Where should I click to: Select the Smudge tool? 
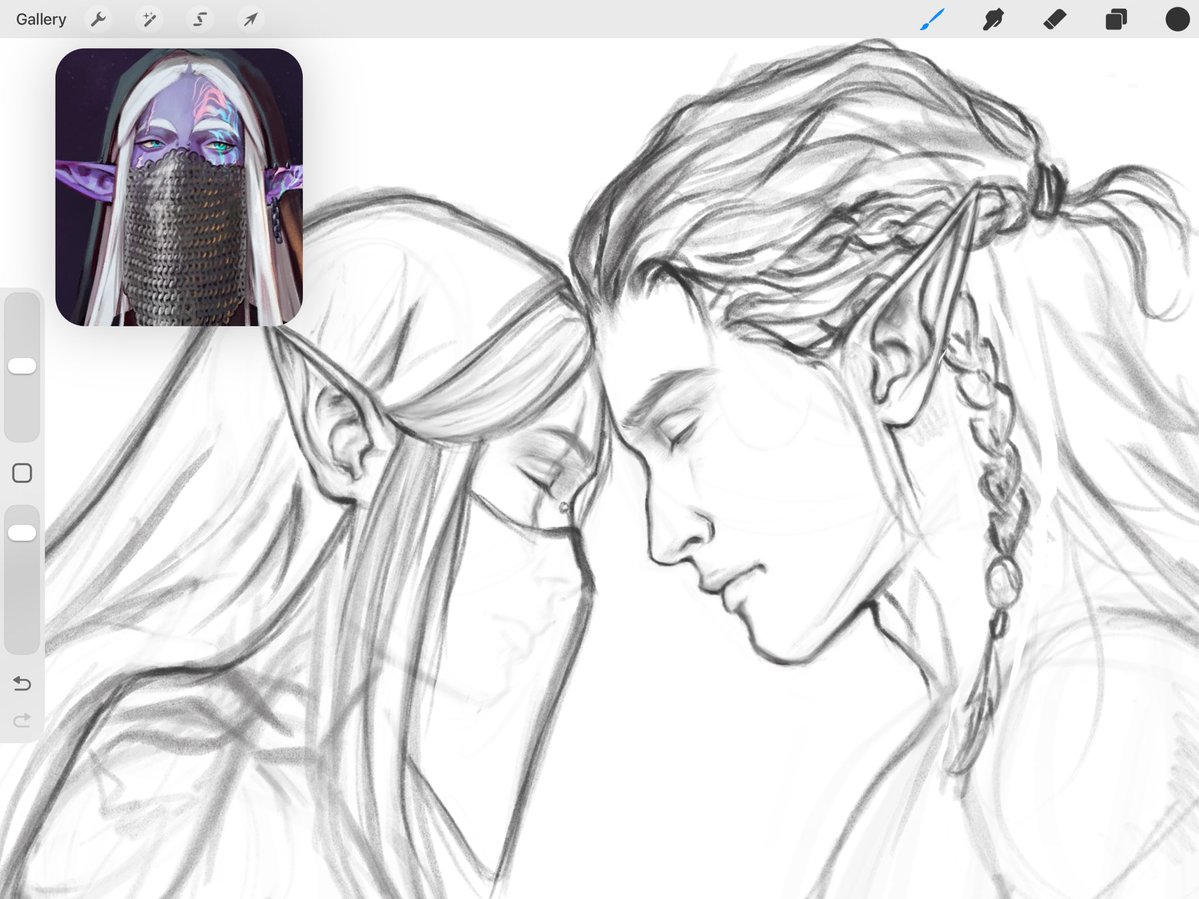(x=993, y=19)
